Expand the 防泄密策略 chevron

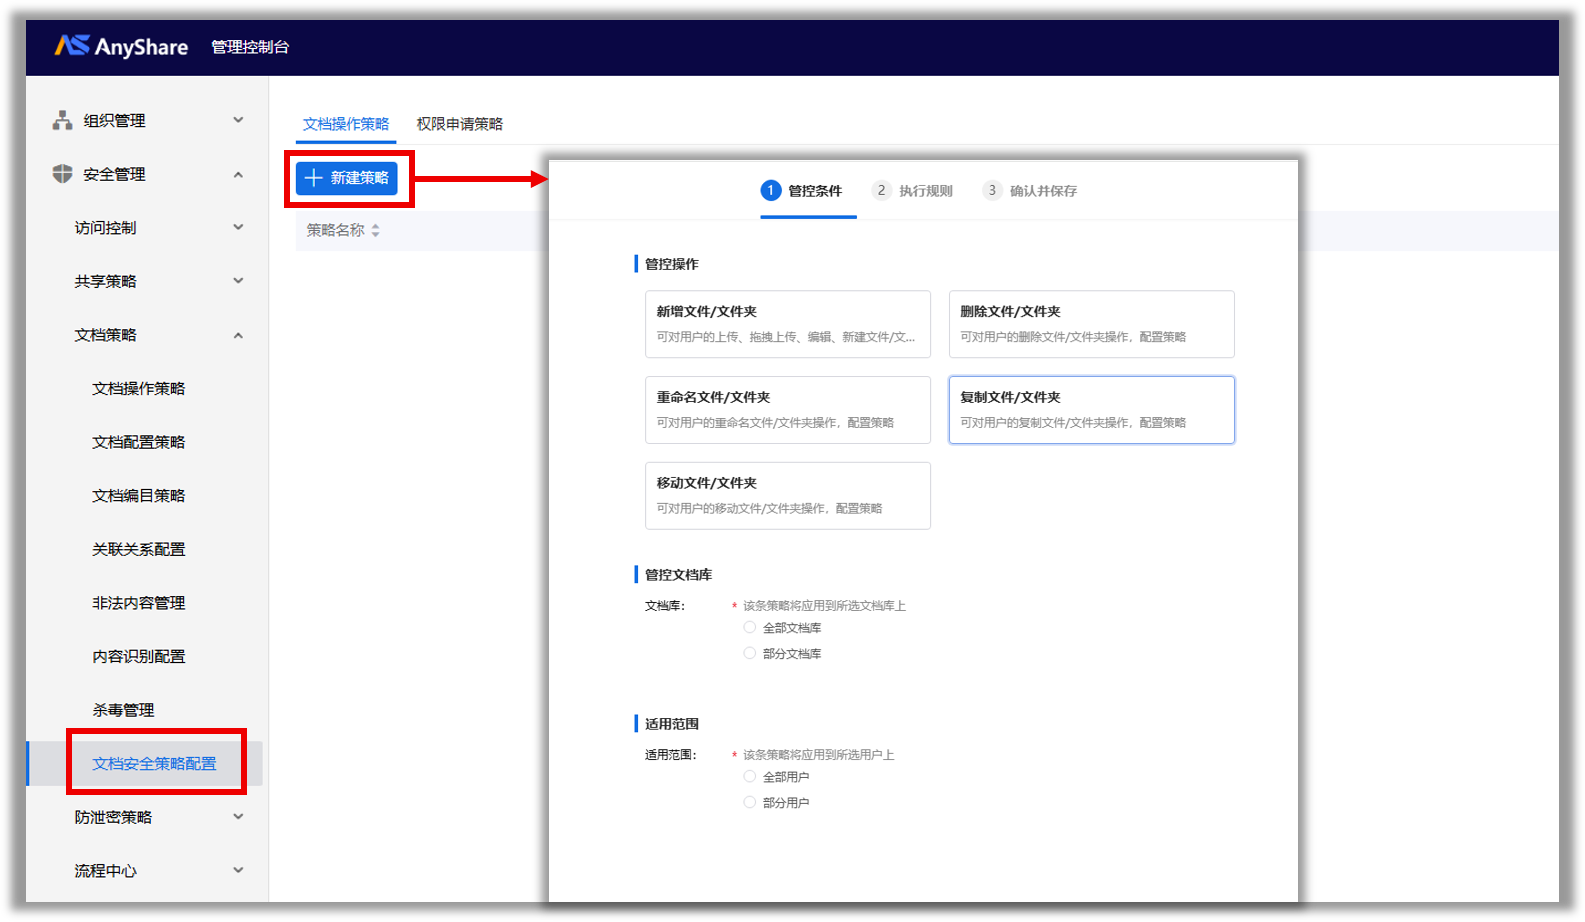pyautogui.click(x=238, y=817)
